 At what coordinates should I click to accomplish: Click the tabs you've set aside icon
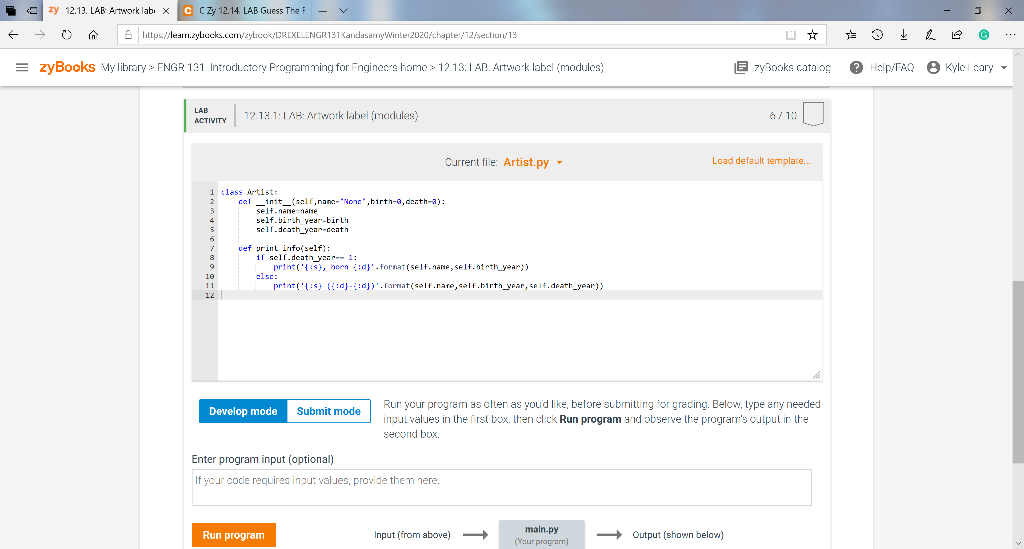10,10
